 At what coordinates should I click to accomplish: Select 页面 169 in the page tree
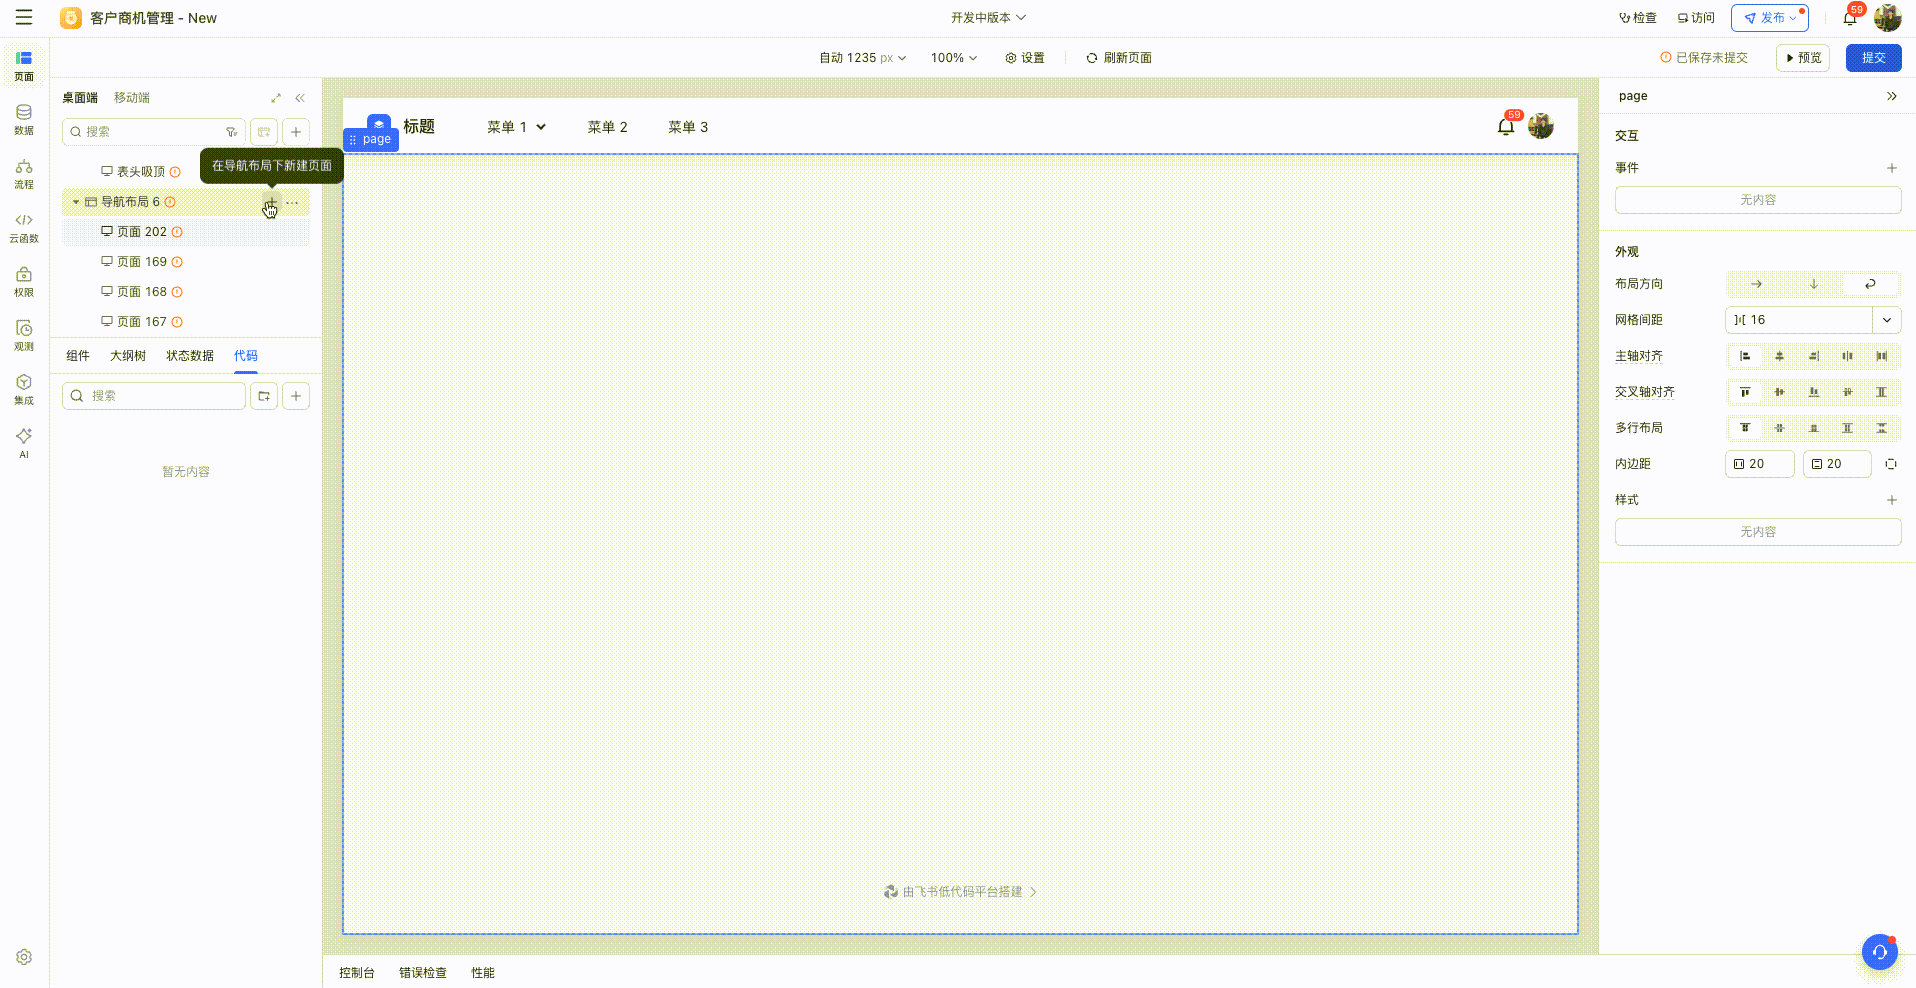click(x=185, y=262)
